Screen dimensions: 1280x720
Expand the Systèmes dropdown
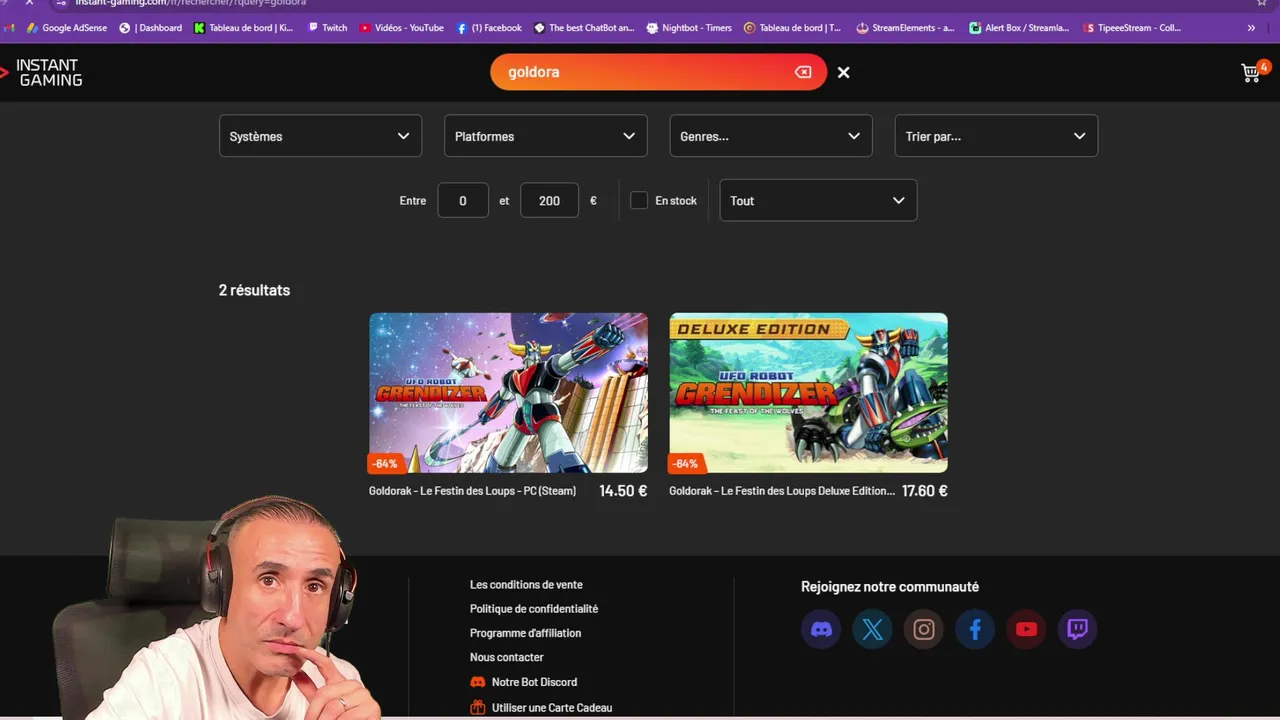(320, 136)
